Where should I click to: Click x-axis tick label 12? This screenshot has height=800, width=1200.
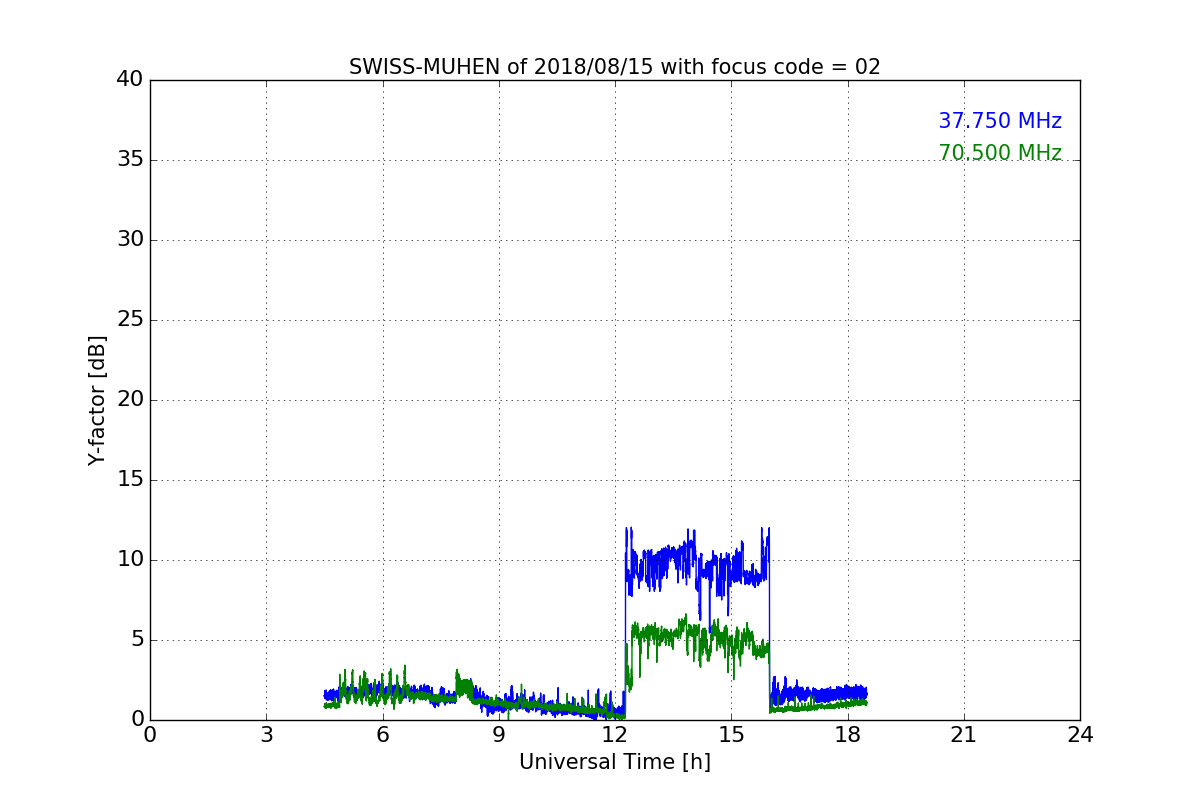[x=615, y=735]
